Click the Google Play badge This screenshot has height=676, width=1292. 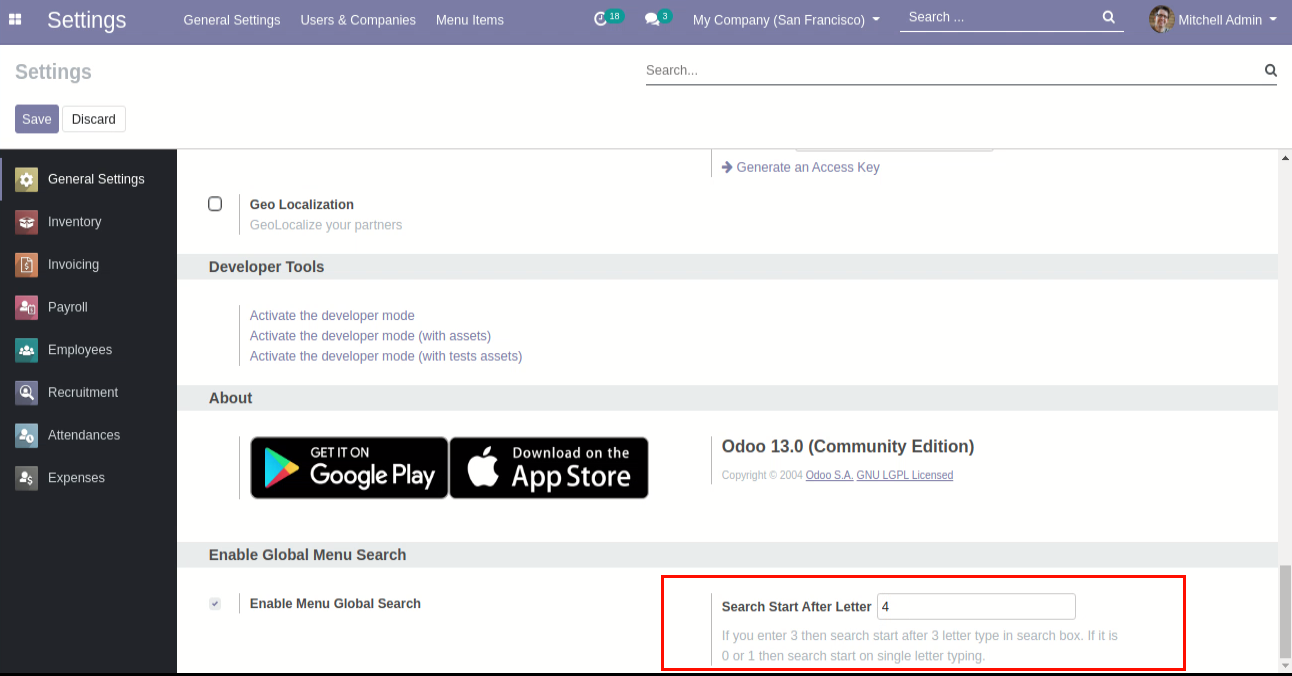click(349, 468)
